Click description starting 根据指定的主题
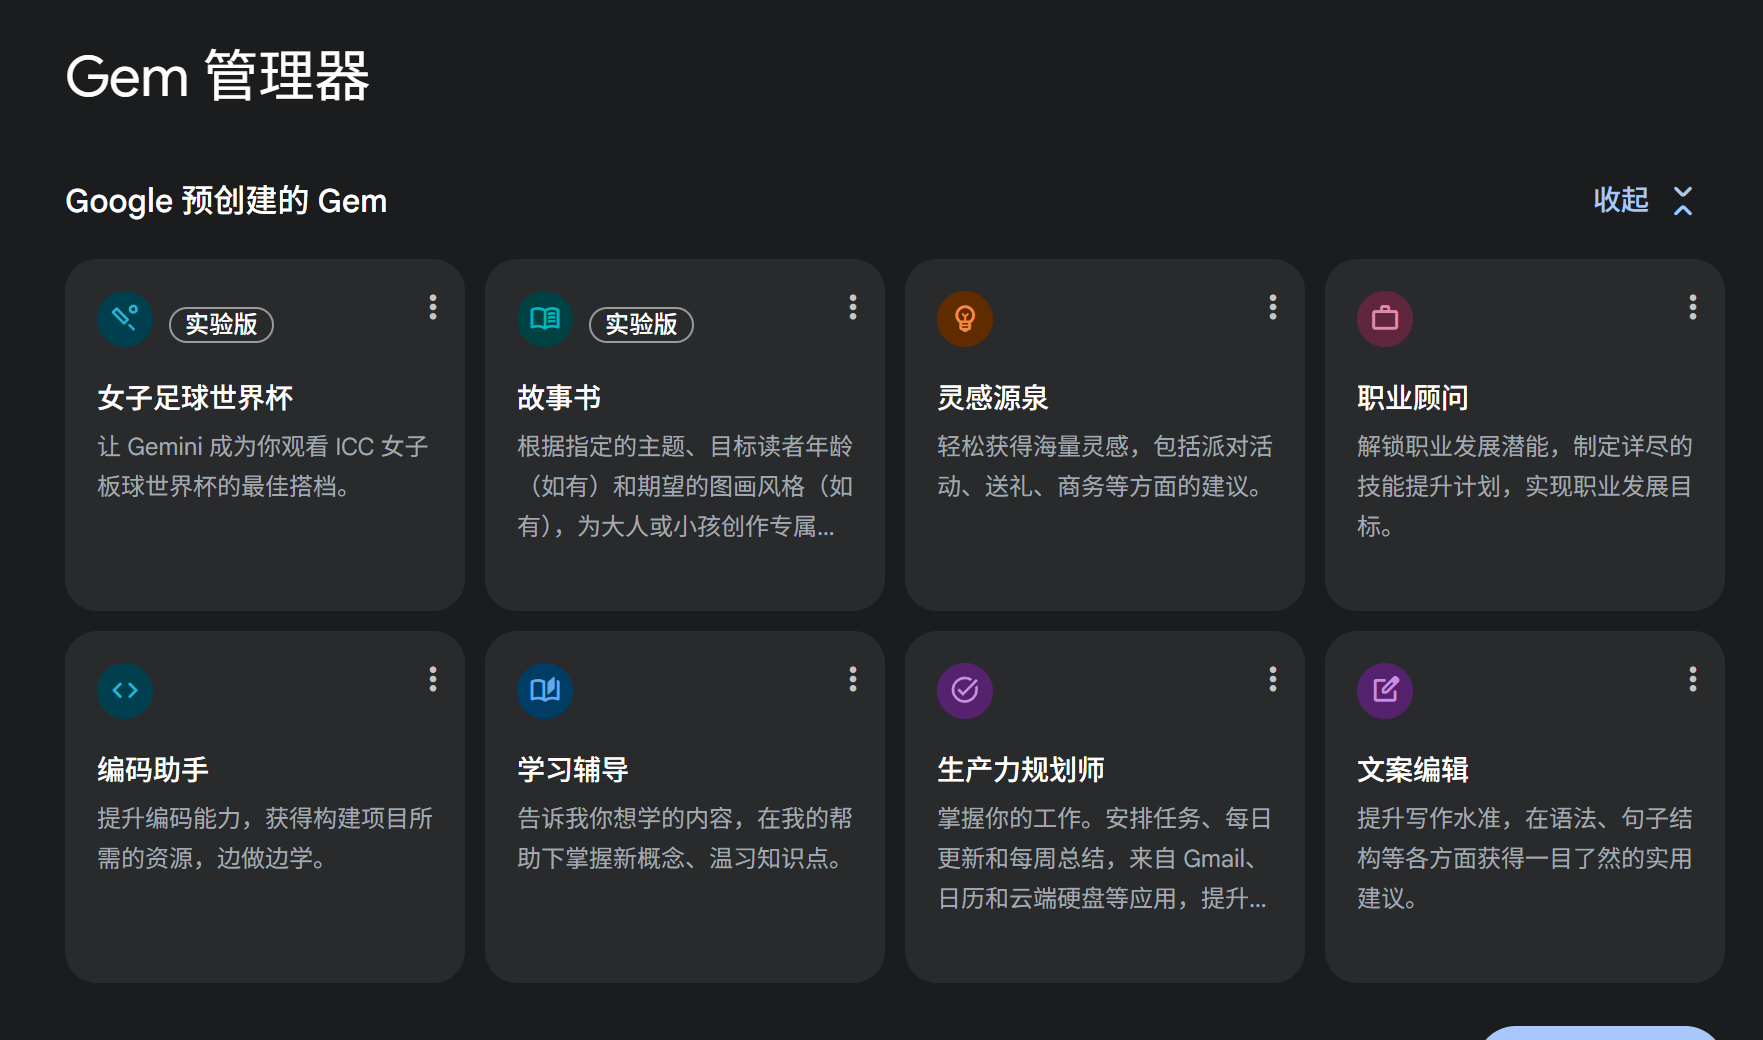Viewport: 1763px width, 1040px height. 685,486
